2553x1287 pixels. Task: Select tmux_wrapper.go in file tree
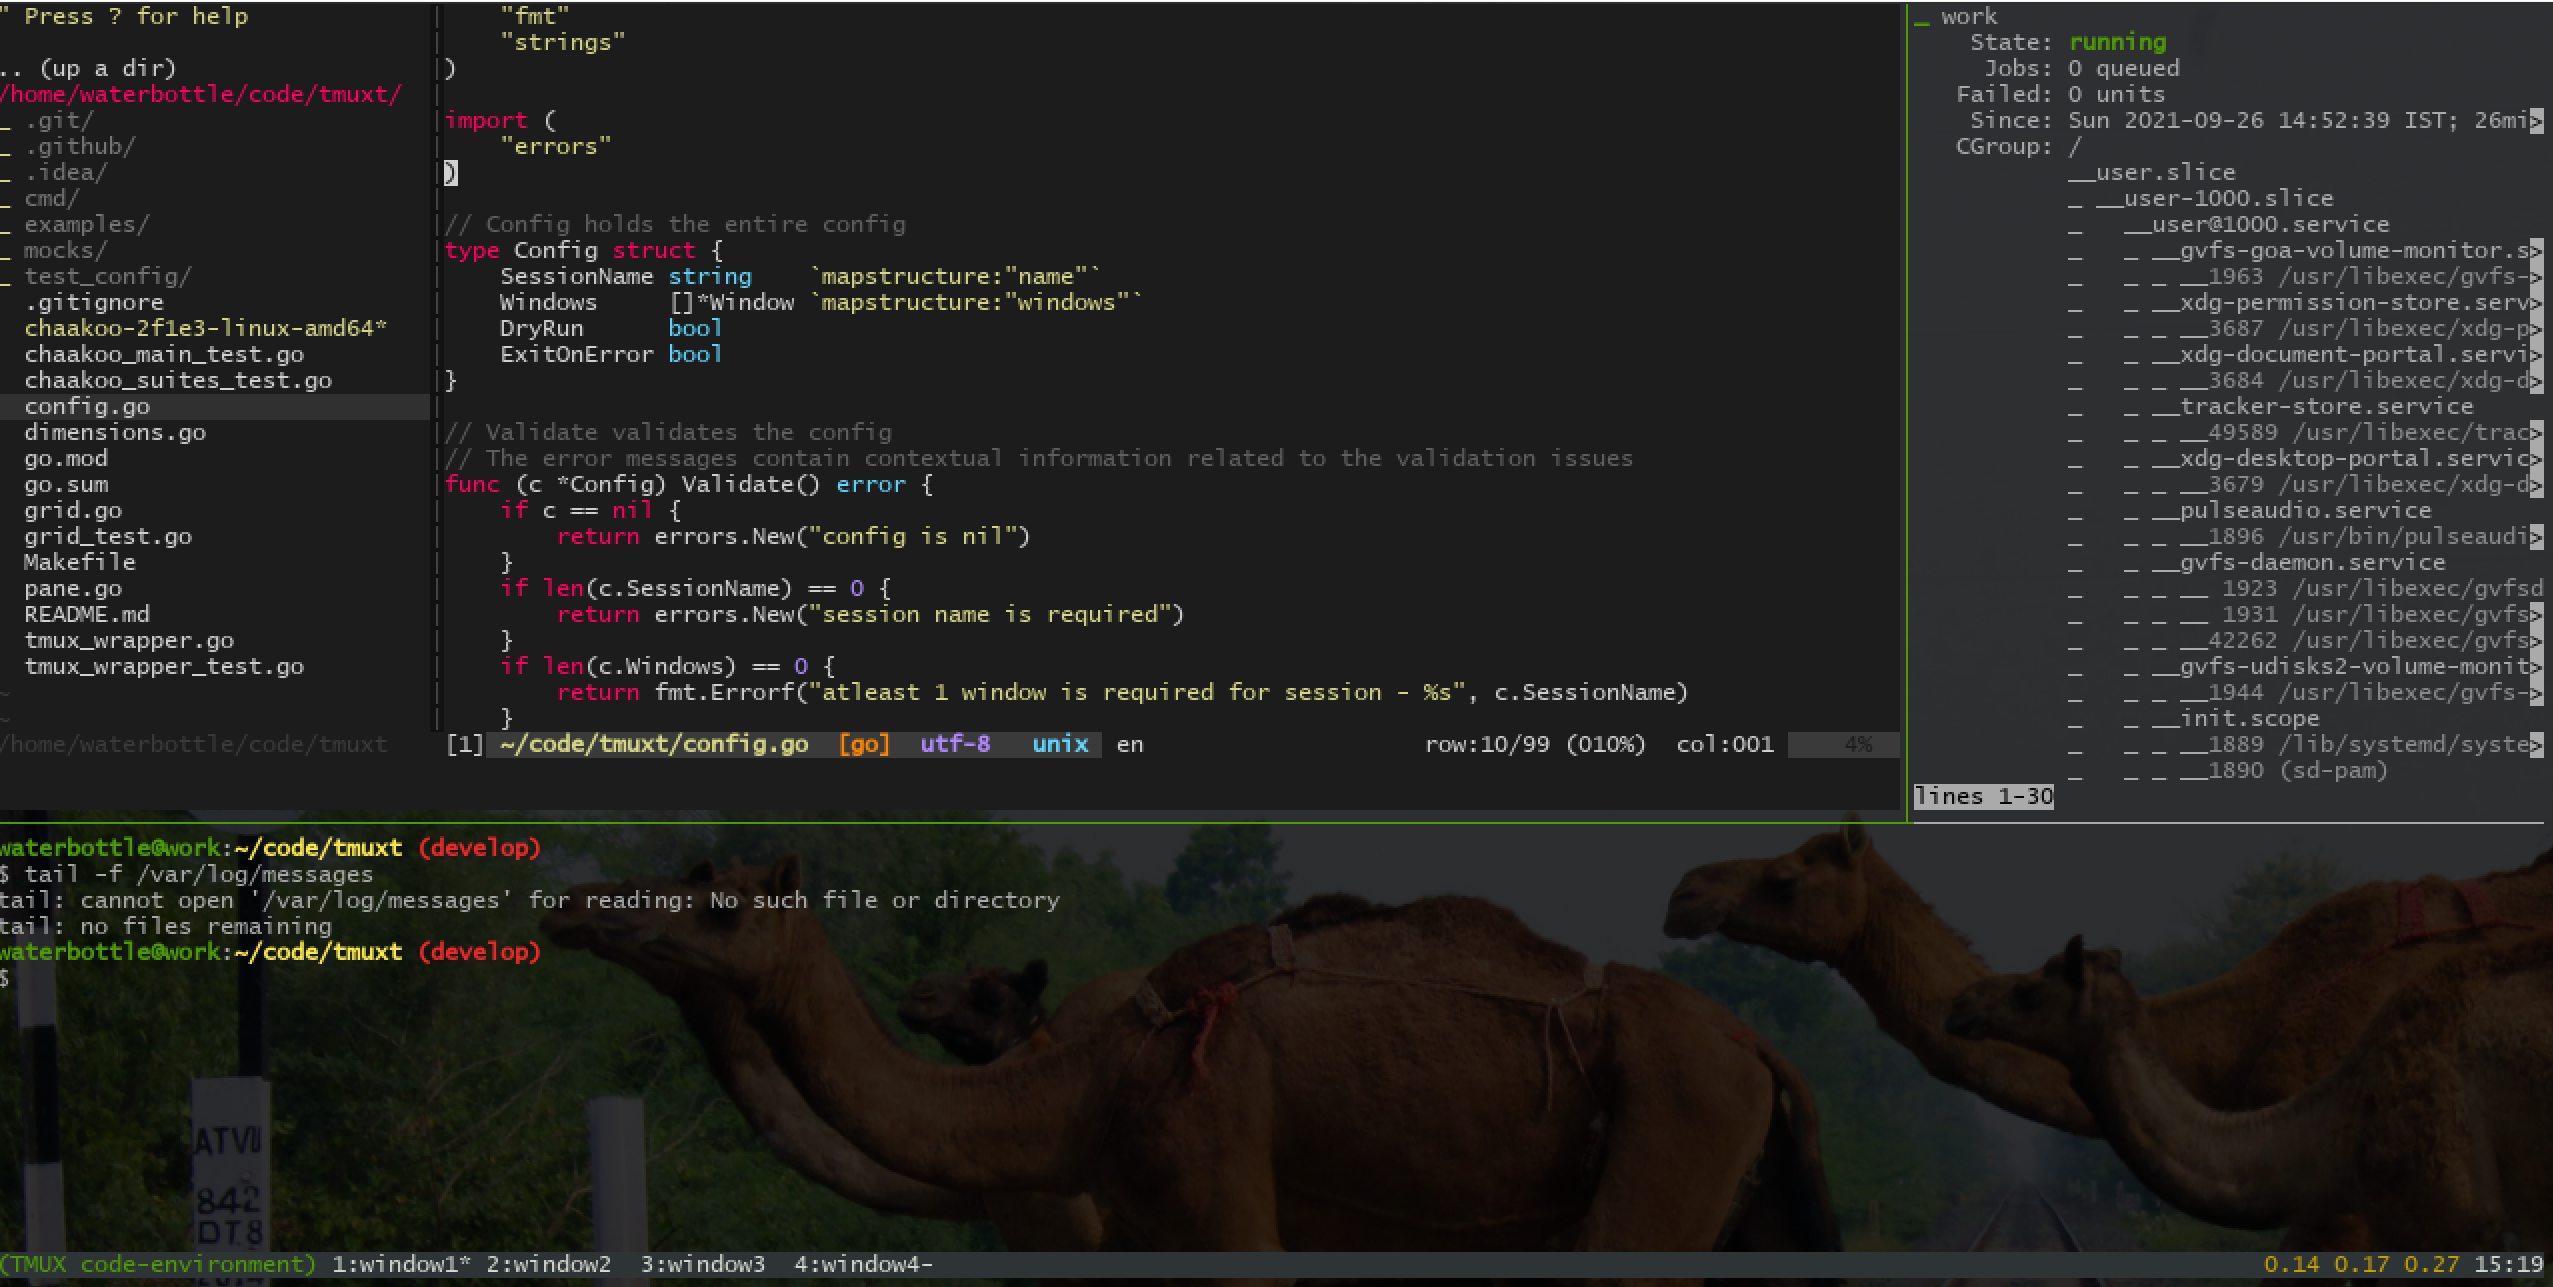click(129, 640)
